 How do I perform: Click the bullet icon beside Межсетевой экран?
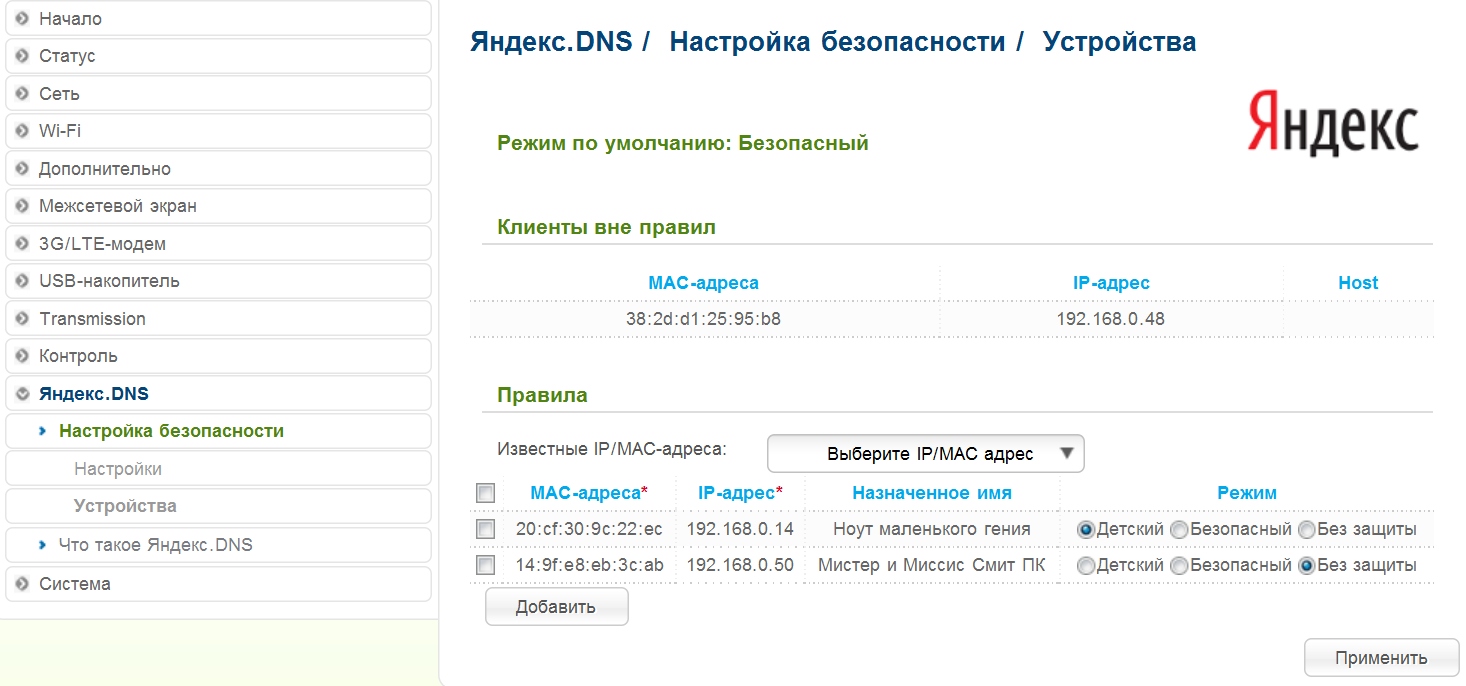22,206
